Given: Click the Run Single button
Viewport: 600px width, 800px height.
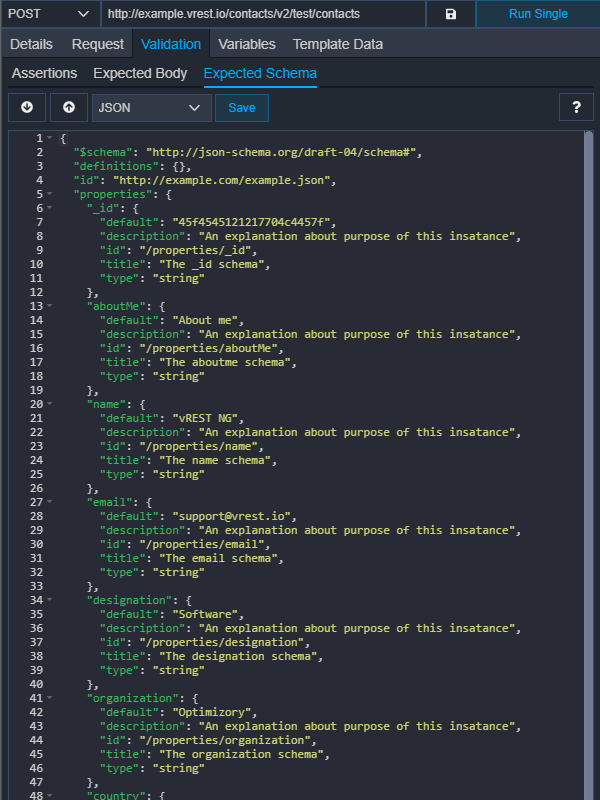Looking at the screenshot, I should [538, 14].
